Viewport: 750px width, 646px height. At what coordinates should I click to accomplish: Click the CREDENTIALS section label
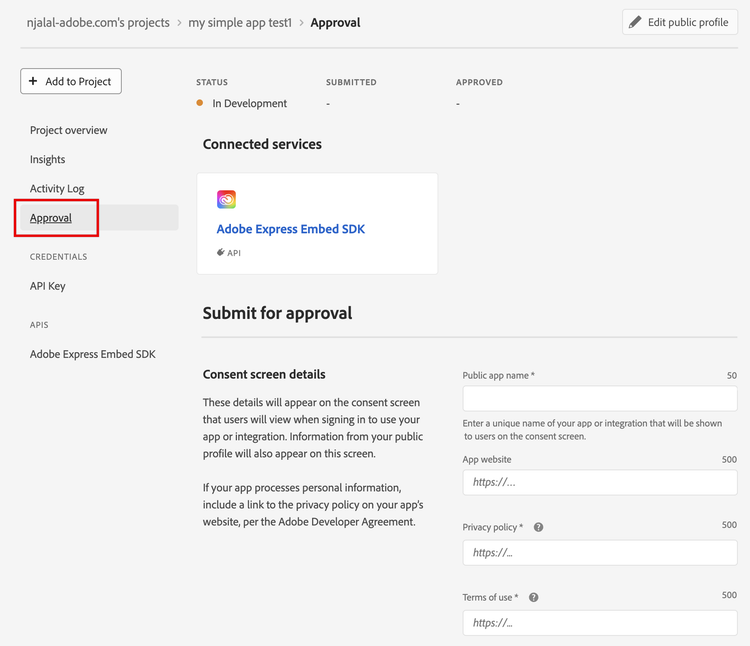click(58, 257)
